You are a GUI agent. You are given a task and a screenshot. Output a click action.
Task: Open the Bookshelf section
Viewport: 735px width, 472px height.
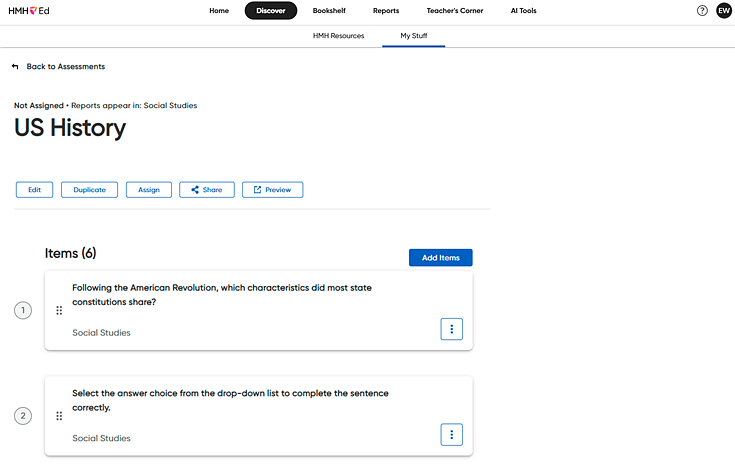coord(329,11)
